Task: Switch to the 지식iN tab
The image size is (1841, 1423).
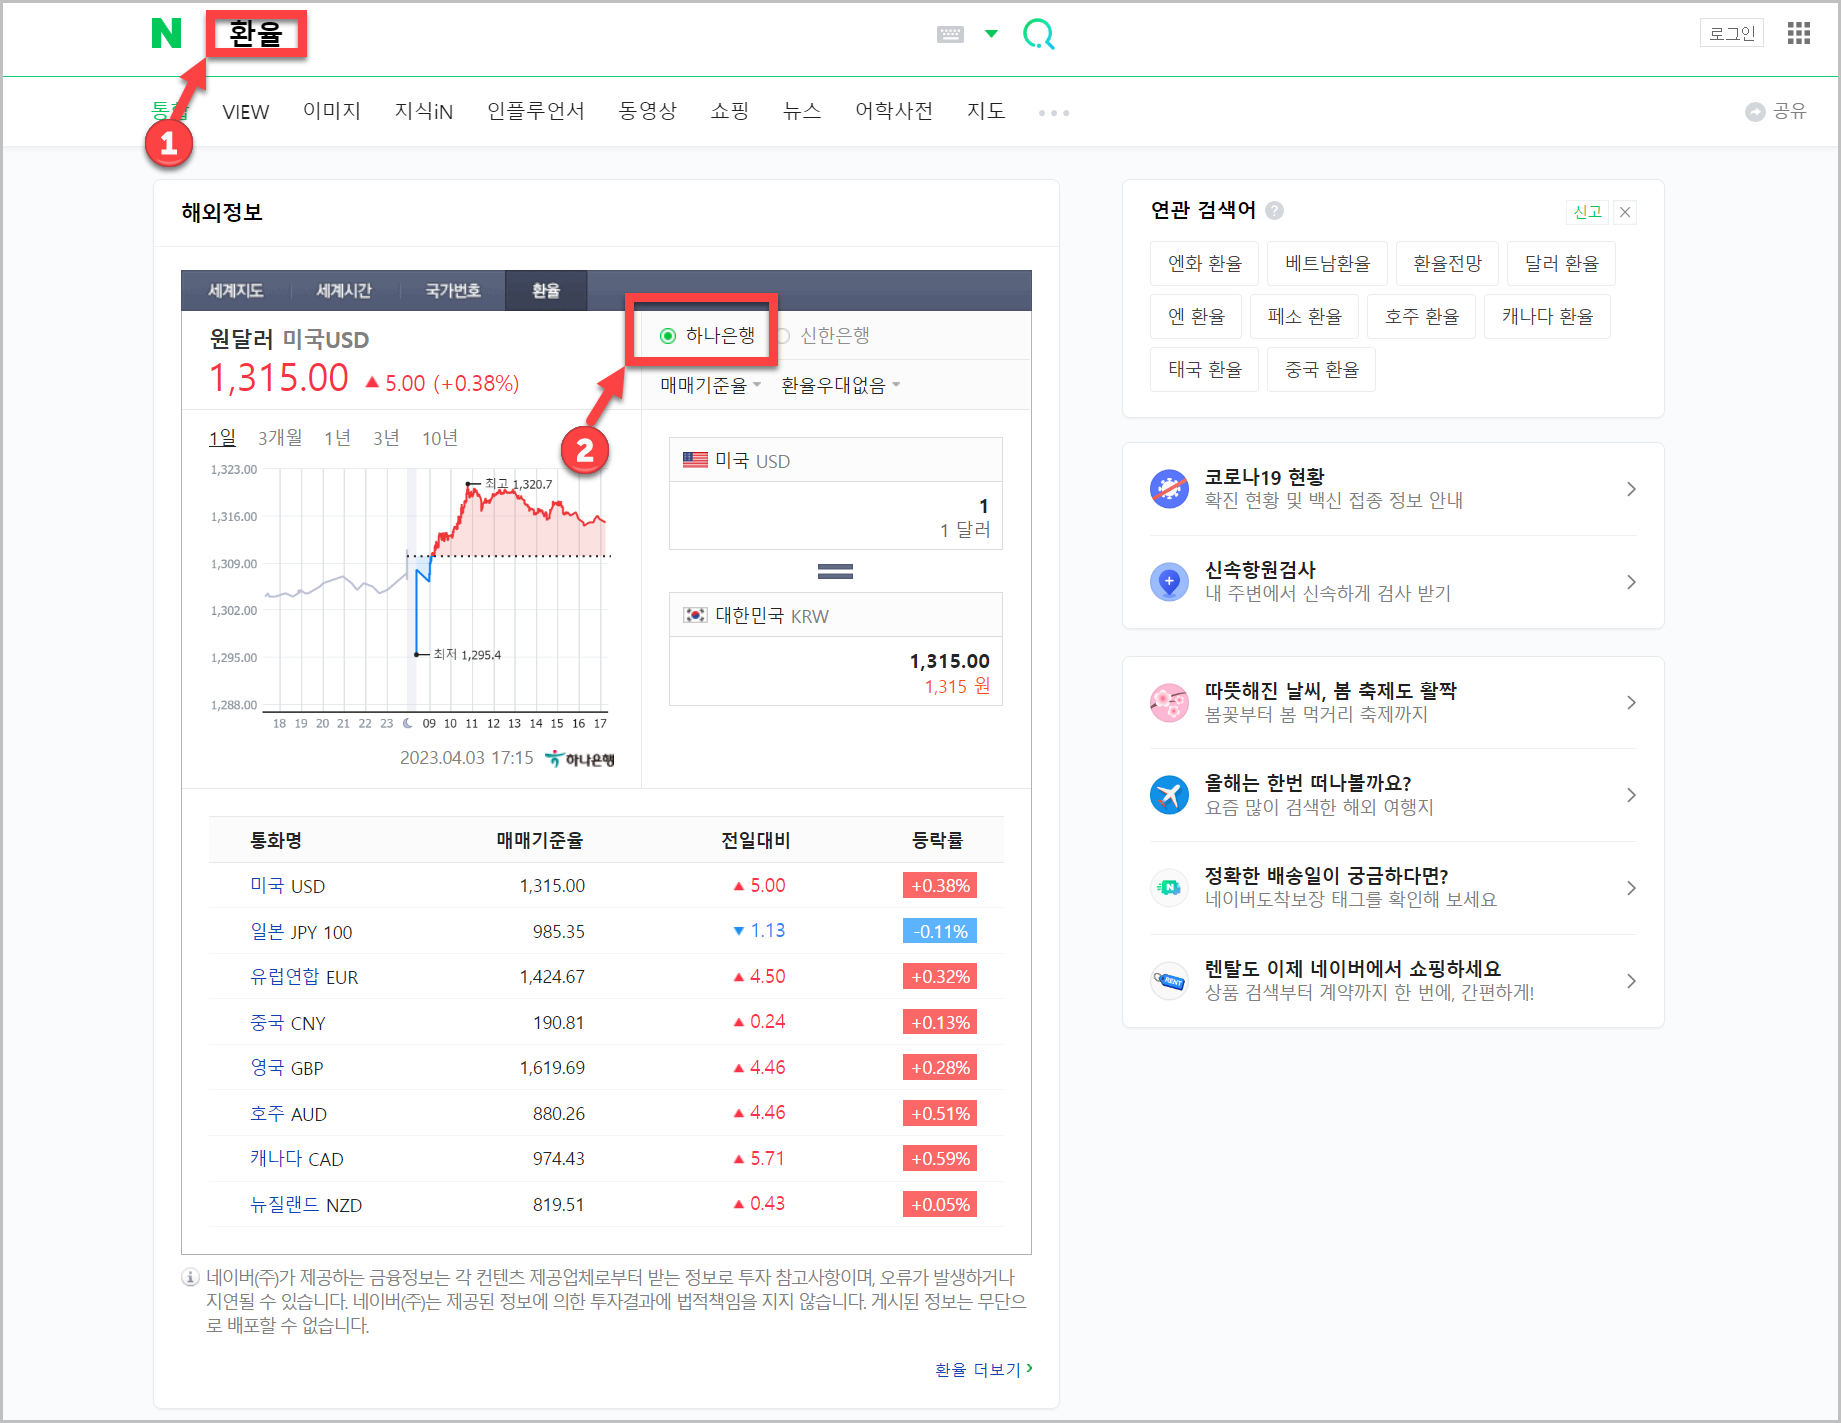Action: (424, 111)
